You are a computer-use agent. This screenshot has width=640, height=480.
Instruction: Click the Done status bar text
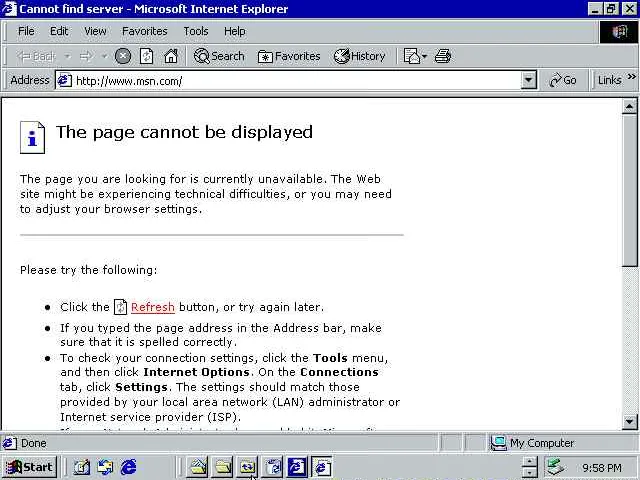[33, 443]
